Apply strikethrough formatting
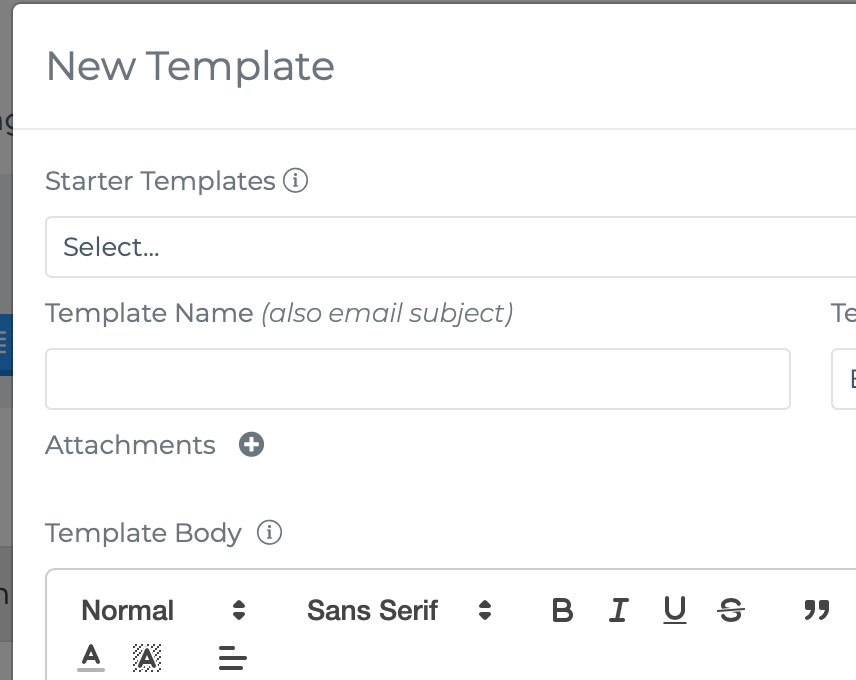Screen dimensions: 856x680 point(731,610)
